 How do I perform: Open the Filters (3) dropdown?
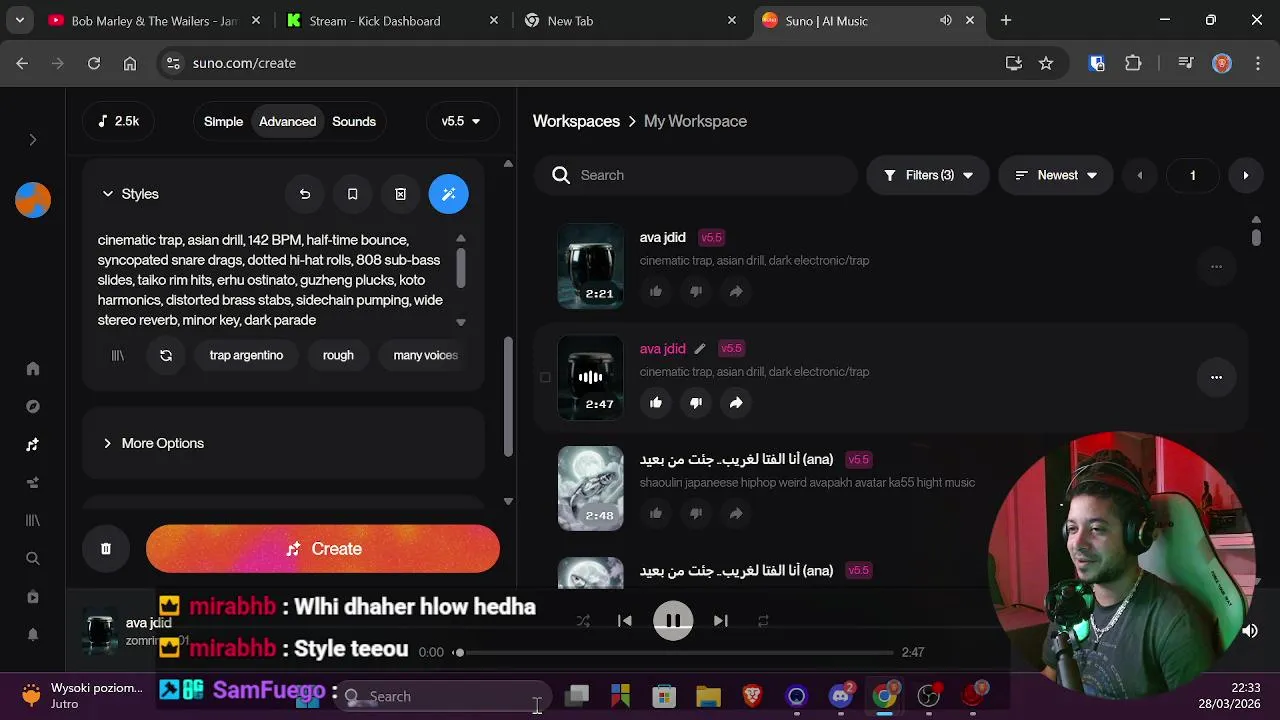928,175
